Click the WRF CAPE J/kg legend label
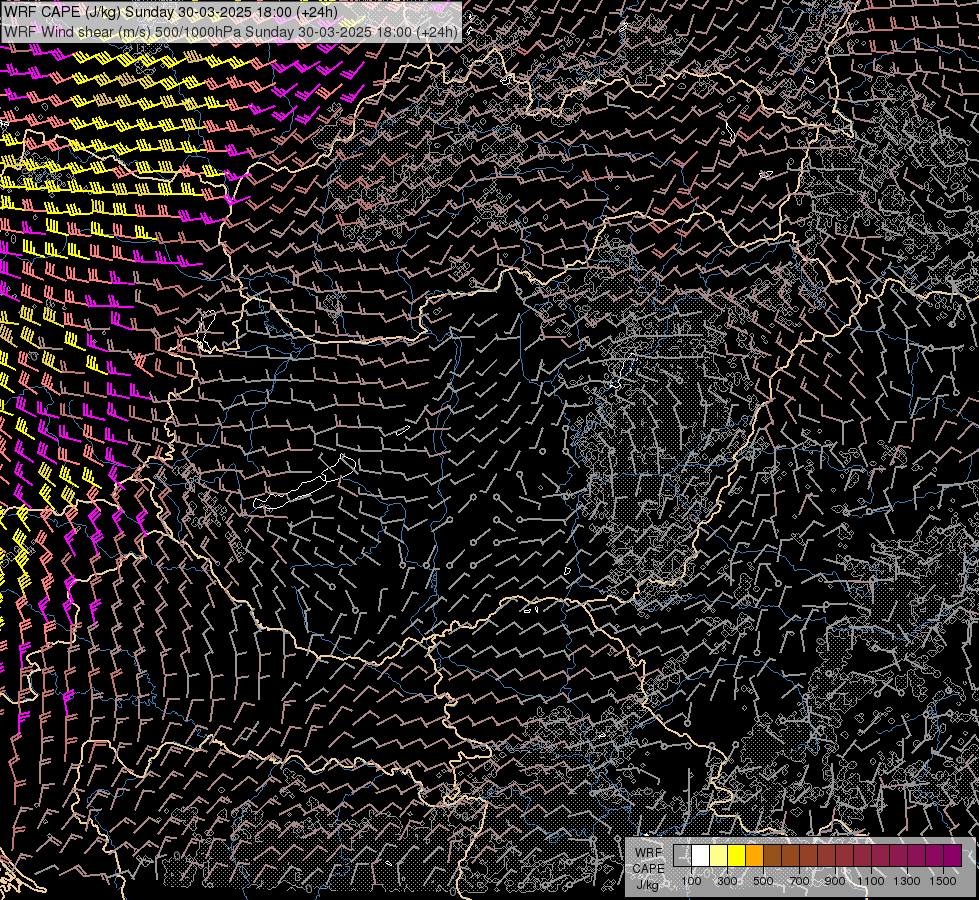 [648, 869]
